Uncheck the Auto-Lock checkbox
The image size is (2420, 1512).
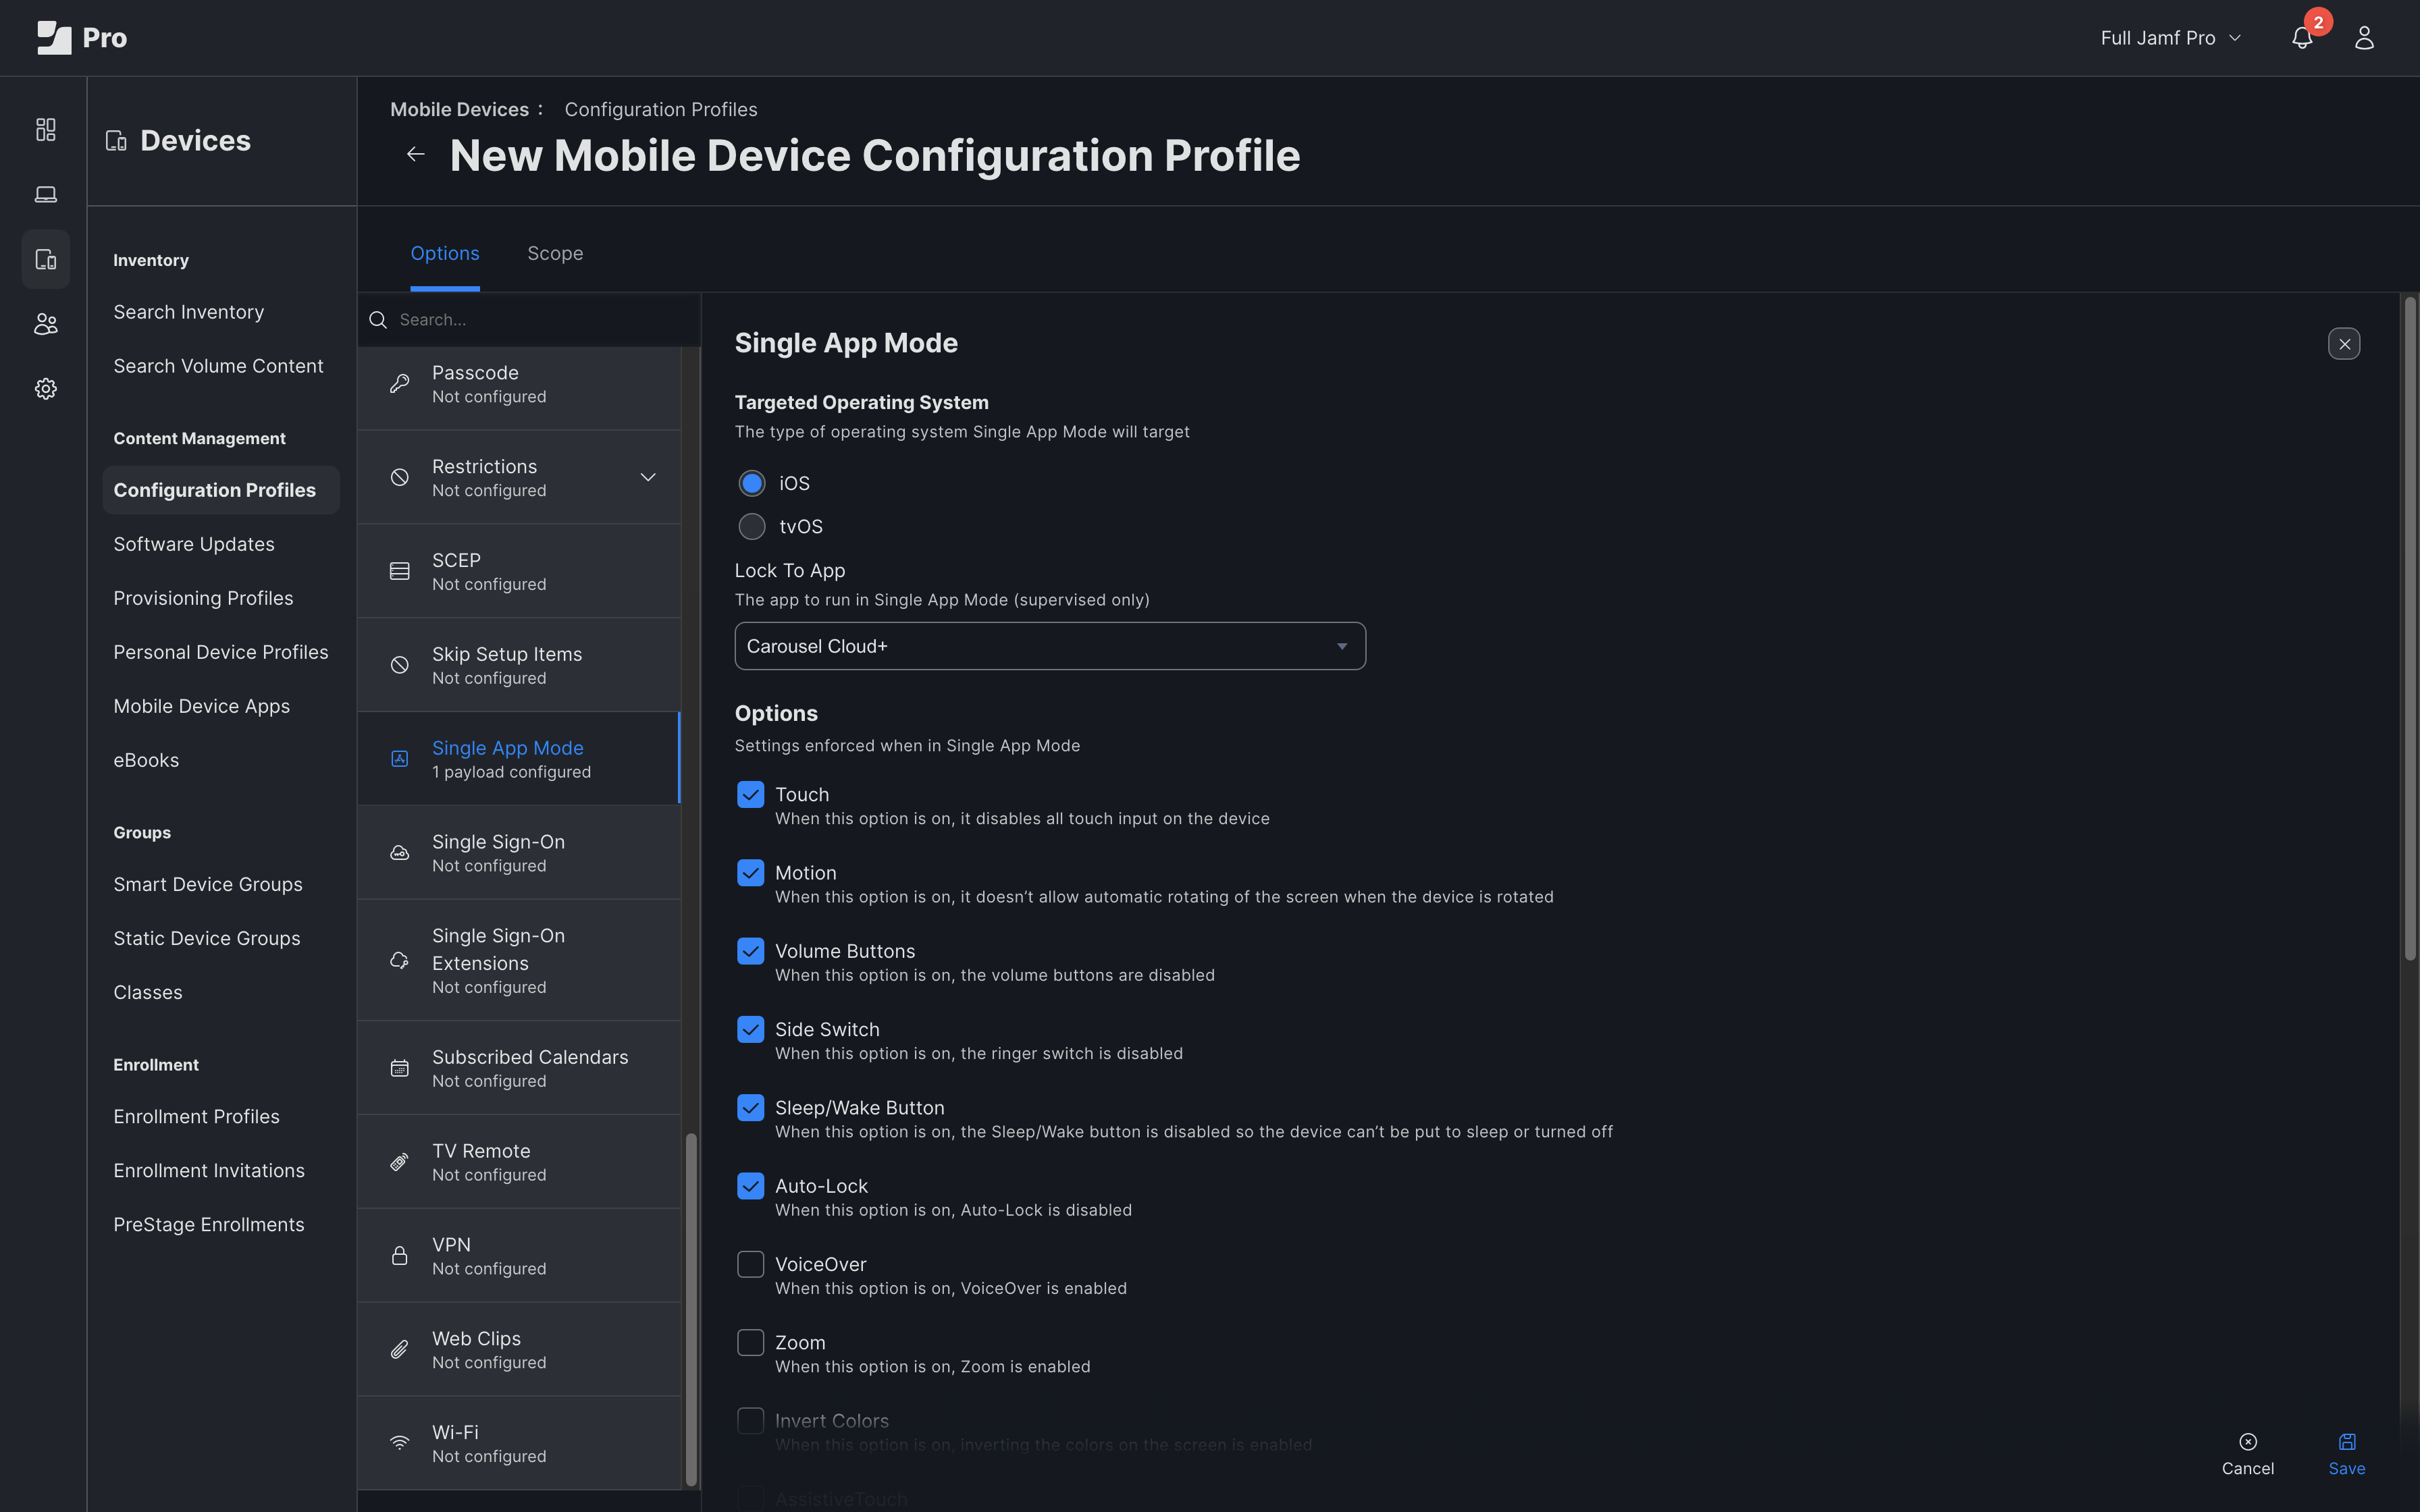pyautogui.click(x=750, y=1186)
